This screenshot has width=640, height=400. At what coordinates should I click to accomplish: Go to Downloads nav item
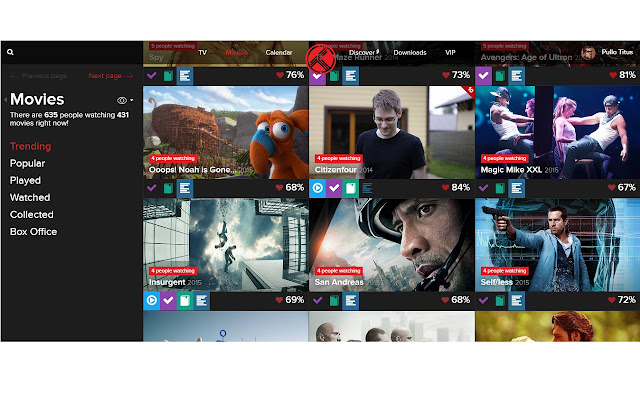(410, 53)
